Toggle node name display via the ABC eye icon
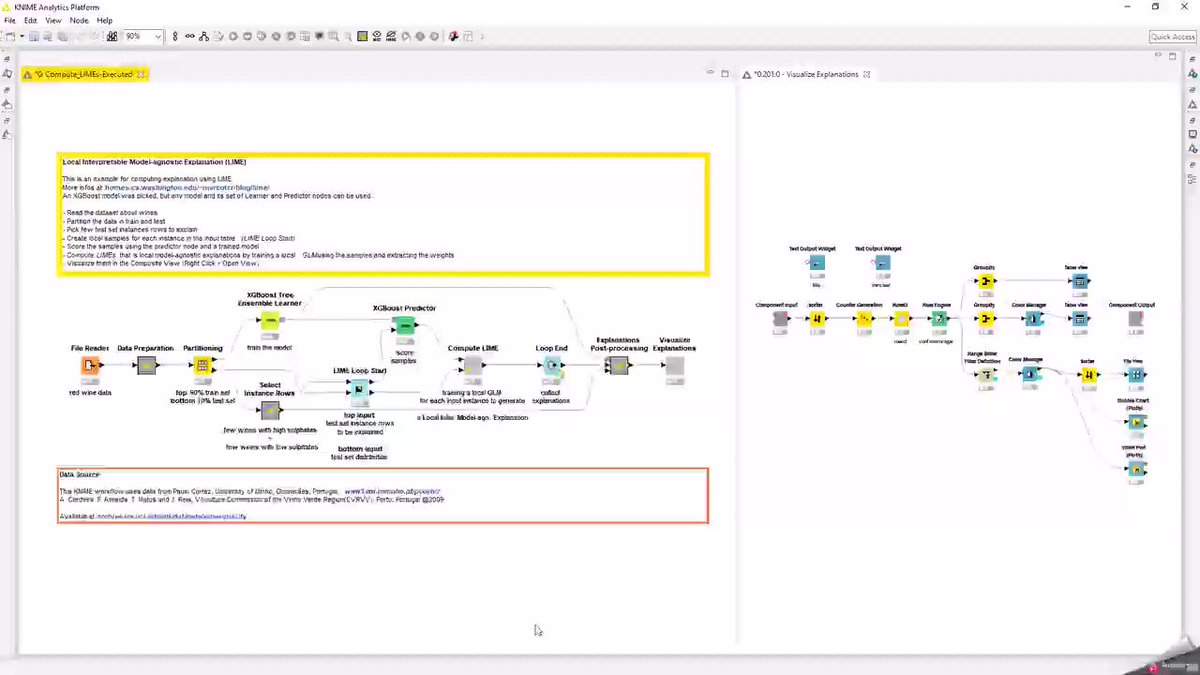 coord(376,36)
